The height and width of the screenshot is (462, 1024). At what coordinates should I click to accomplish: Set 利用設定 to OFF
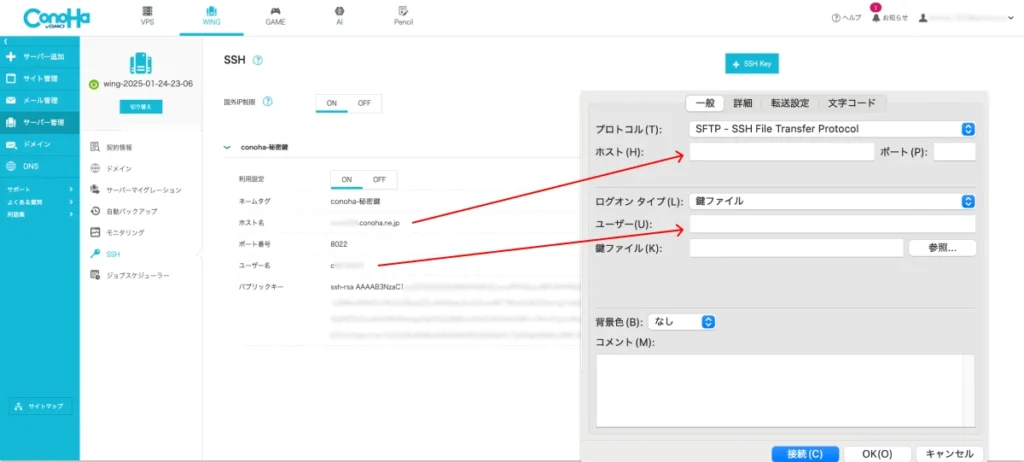click(x=379, y=180)
